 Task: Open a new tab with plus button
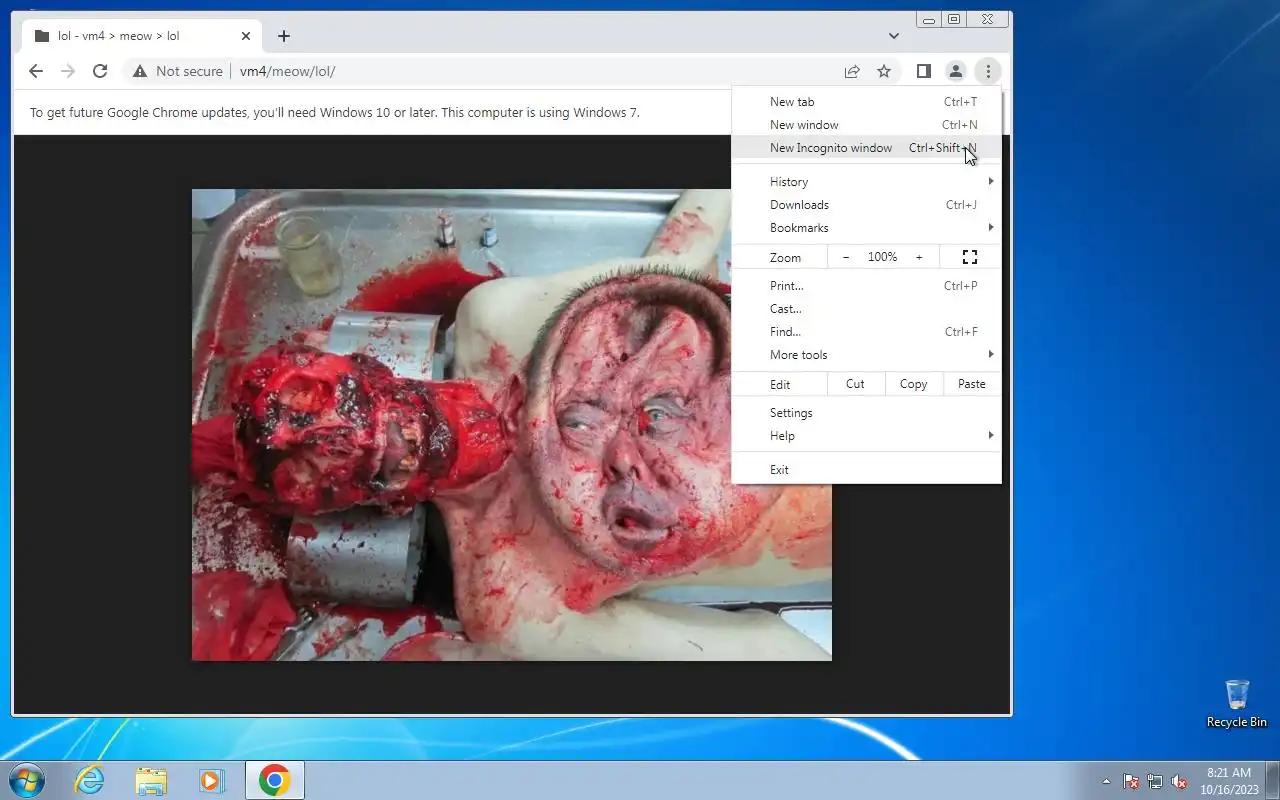284,36
